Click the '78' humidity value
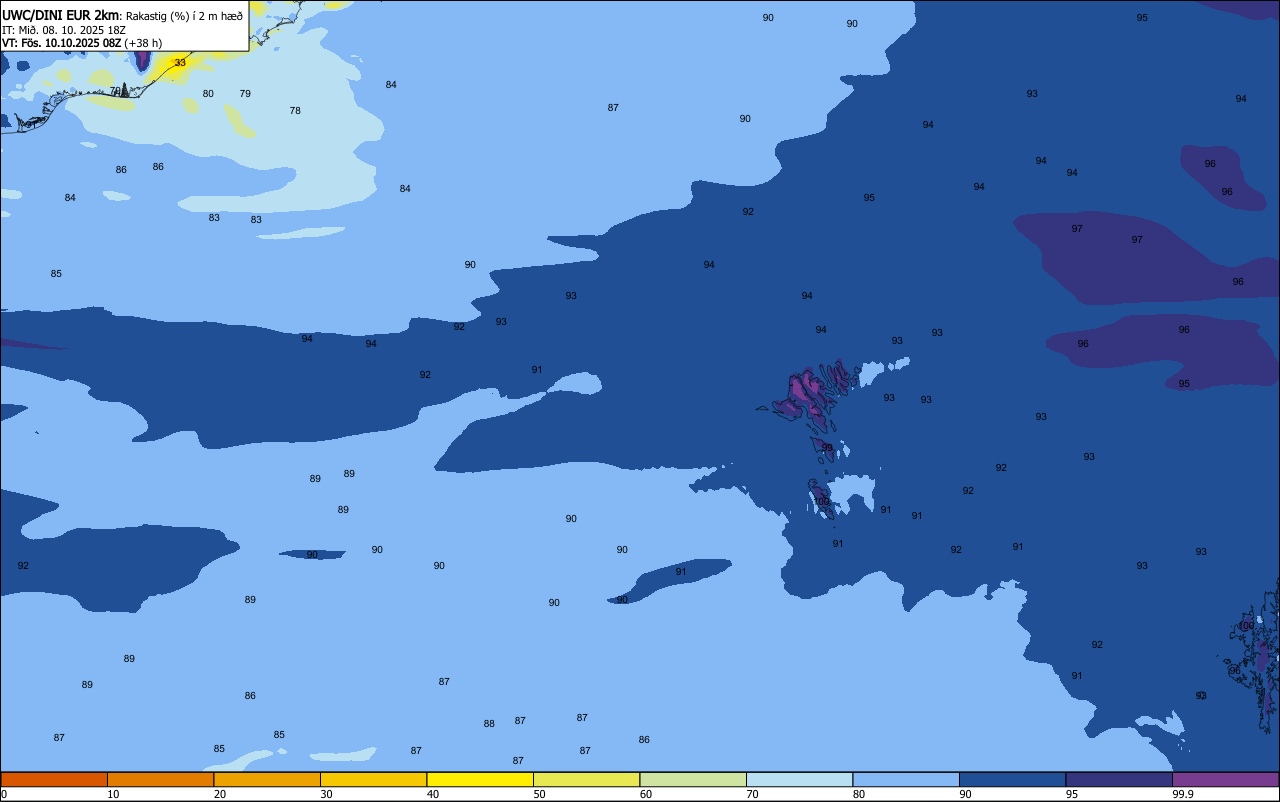Viewport: 1280px width, 802px height. point(295,111)
